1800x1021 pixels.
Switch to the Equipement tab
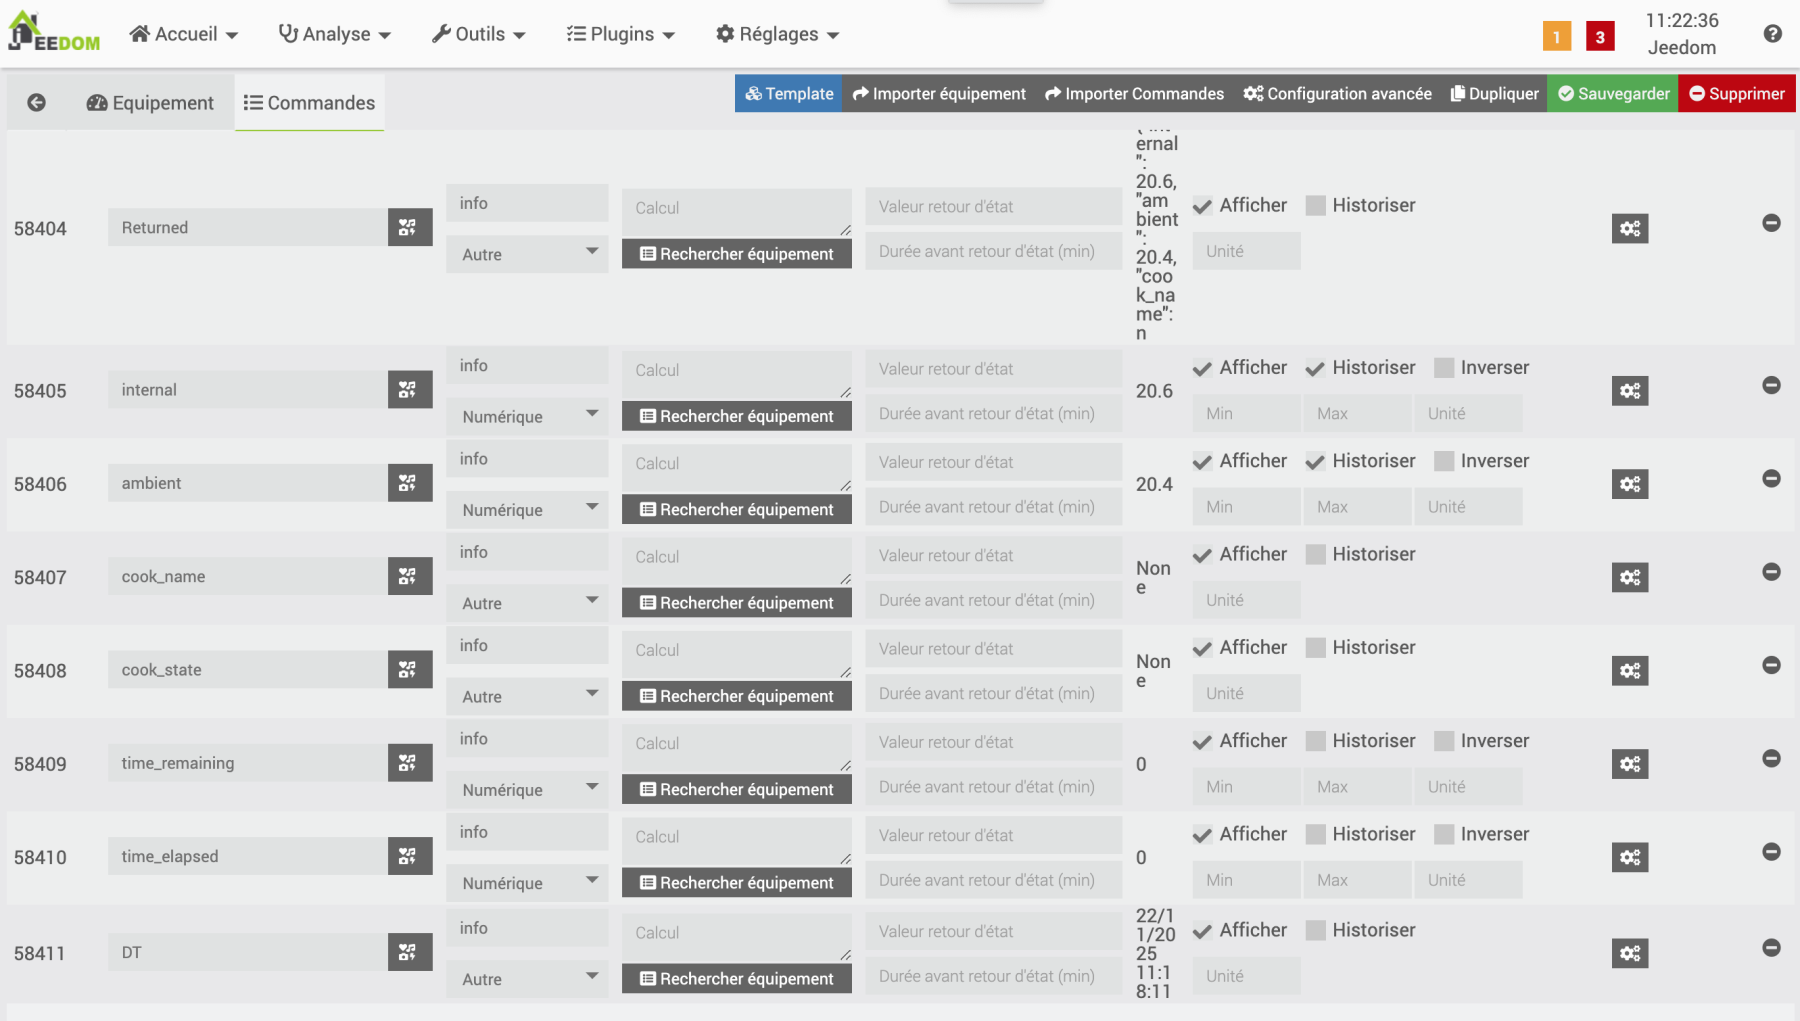pos(151,103)
